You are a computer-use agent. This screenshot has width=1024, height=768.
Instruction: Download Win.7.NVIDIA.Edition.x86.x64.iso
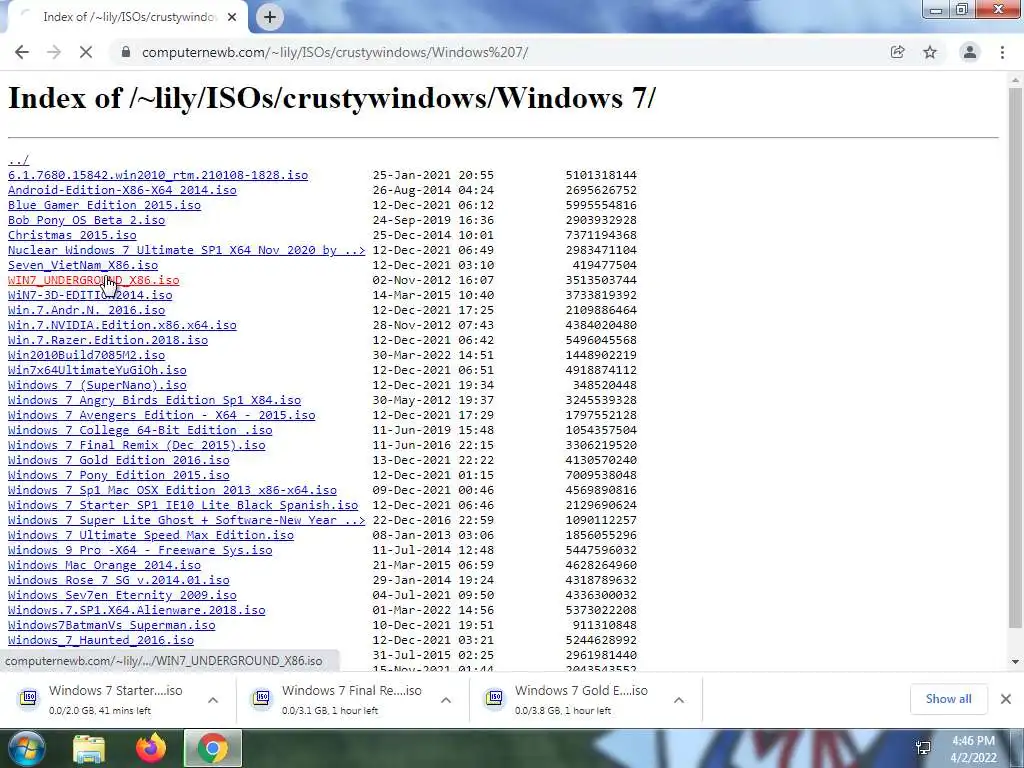pyautogui.click(x=122, y=325)
